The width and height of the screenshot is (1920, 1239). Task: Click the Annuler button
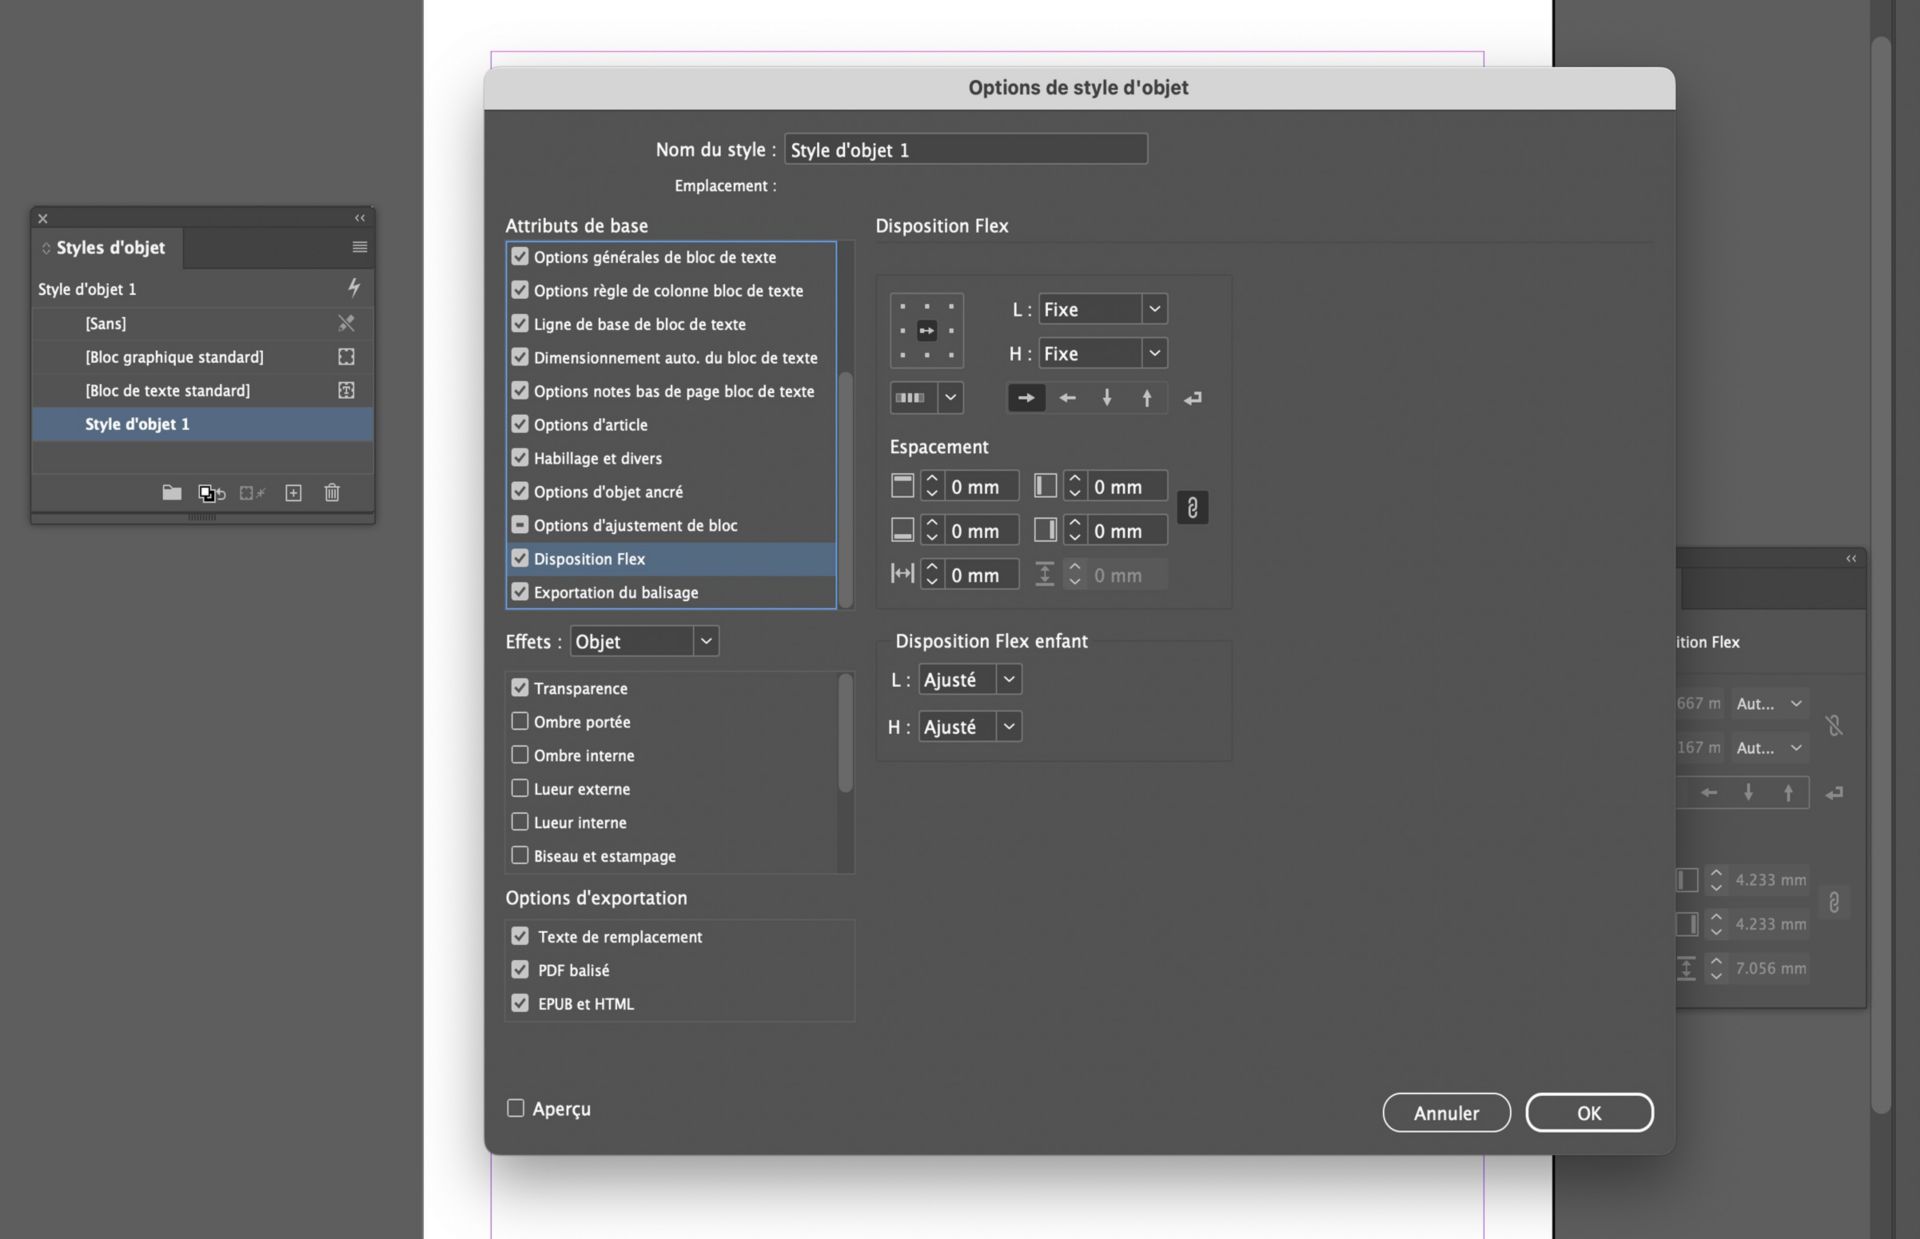(1446, 1113)
